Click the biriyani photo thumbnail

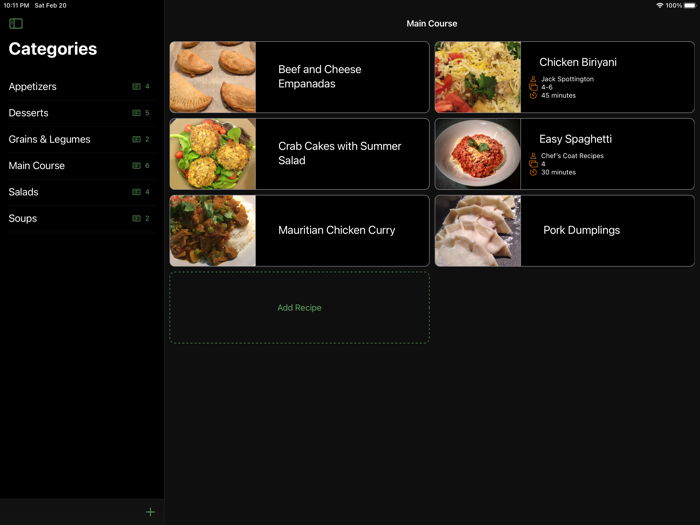pyautogui.click(x=478, y=77)
